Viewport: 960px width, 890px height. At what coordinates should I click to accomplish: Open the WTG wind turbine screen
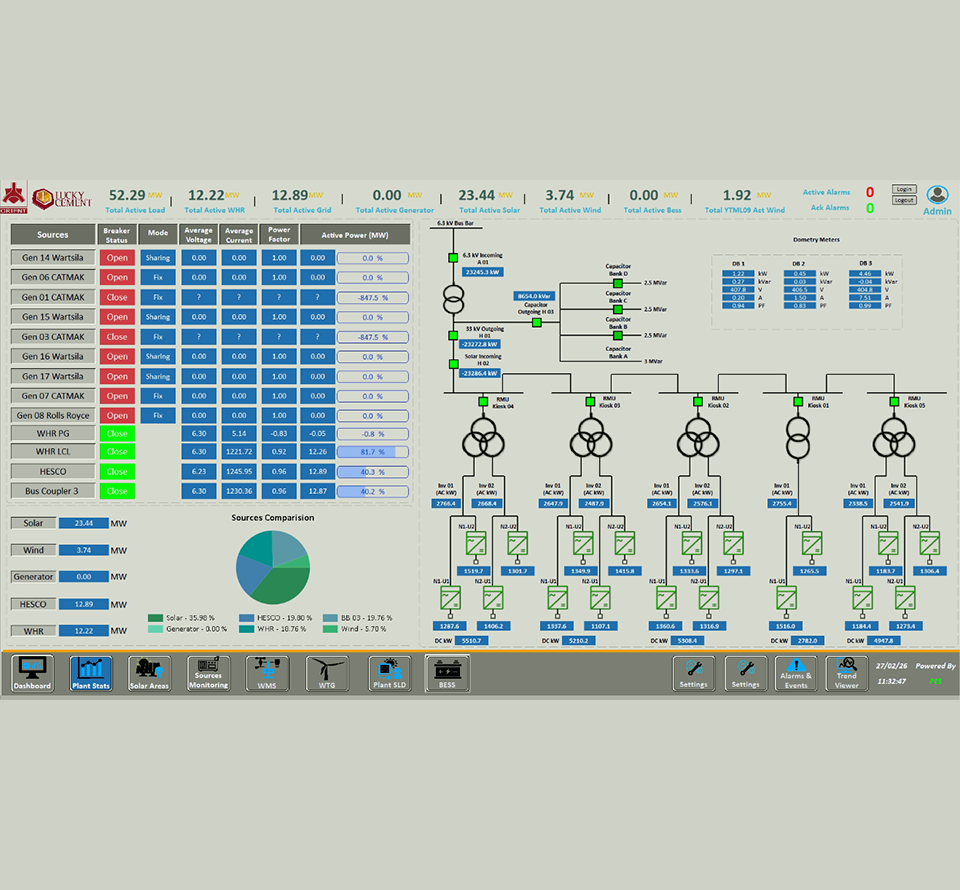[327, 674]
